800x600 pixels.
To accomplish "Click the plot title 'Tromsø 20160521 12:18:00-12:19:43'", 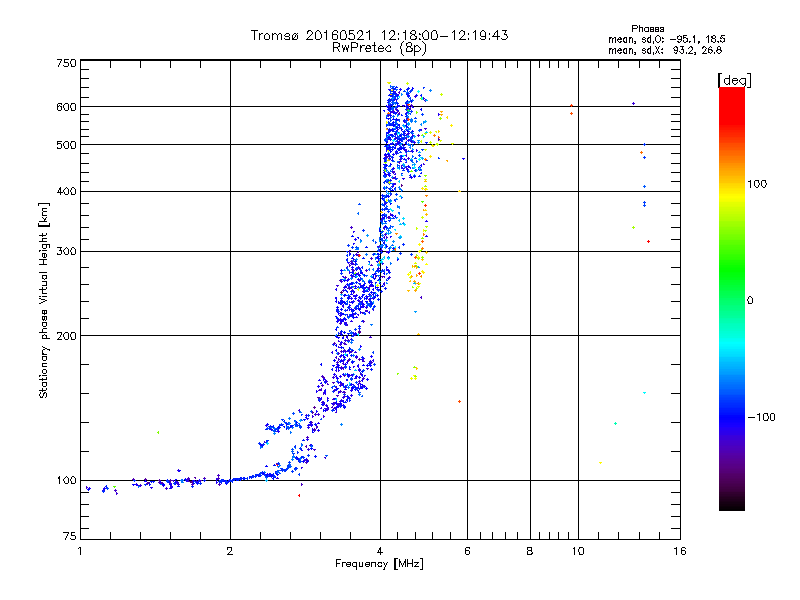I will (x=379, y=35).
